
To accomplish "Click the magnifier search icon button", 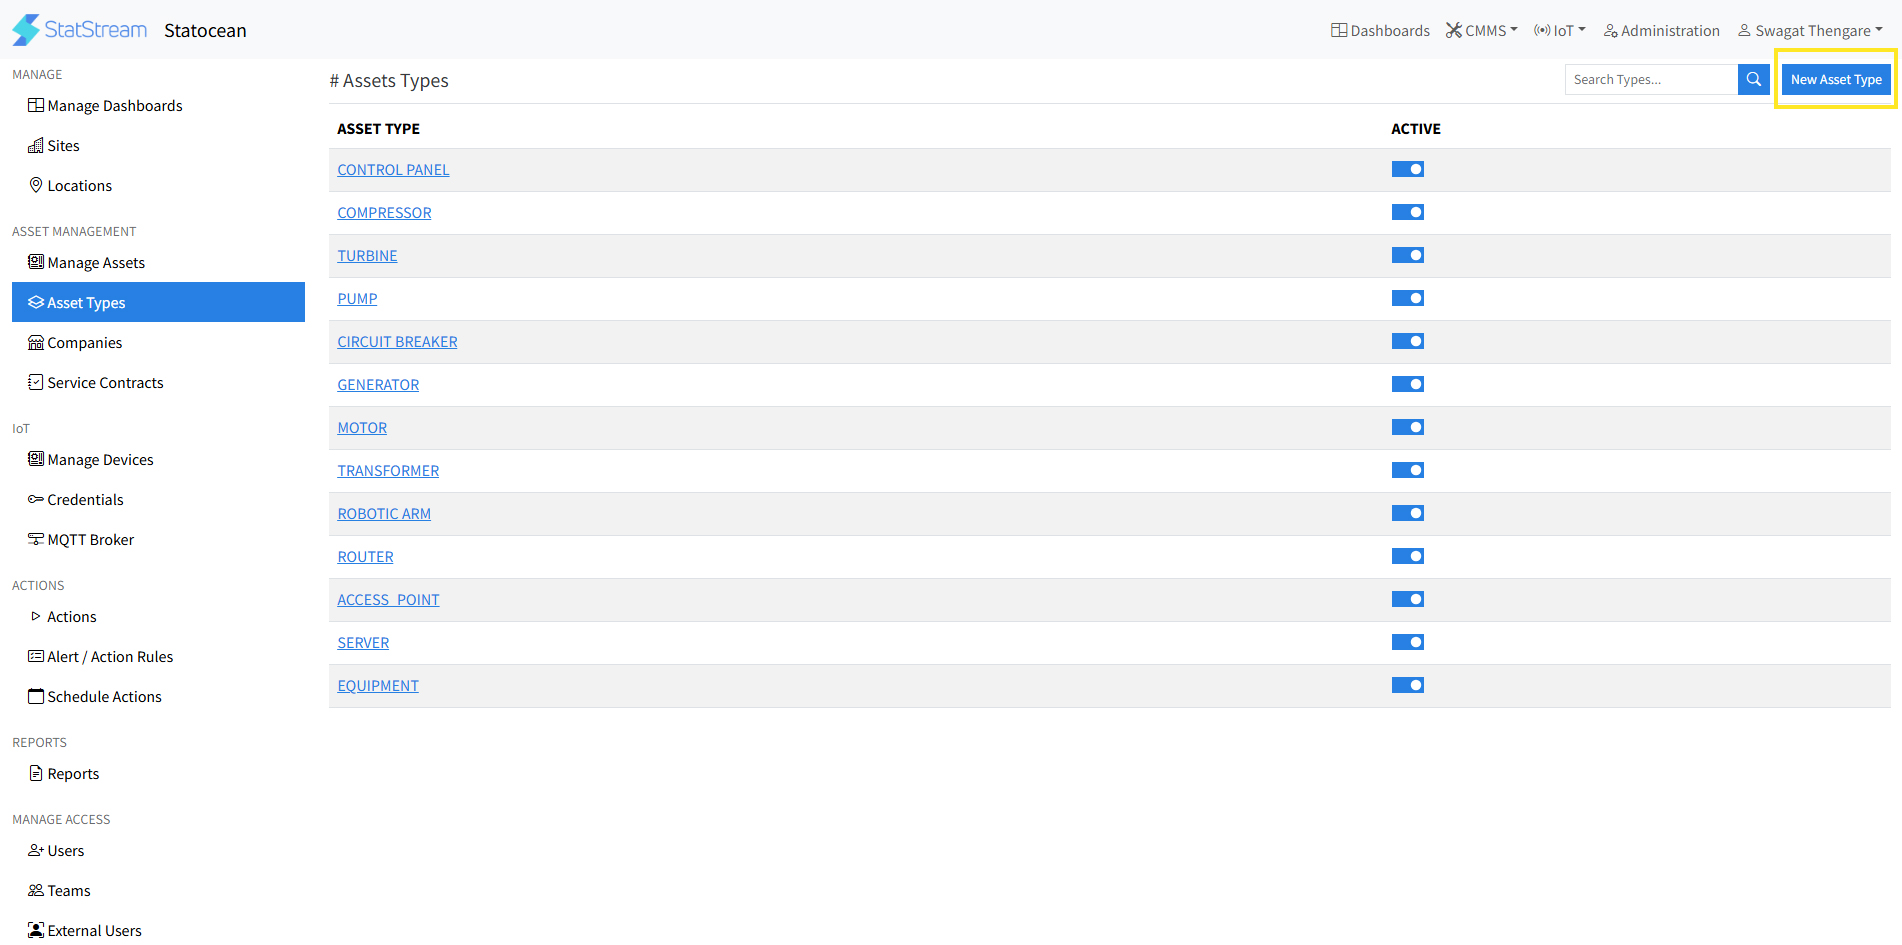I will pos(1753,80).
